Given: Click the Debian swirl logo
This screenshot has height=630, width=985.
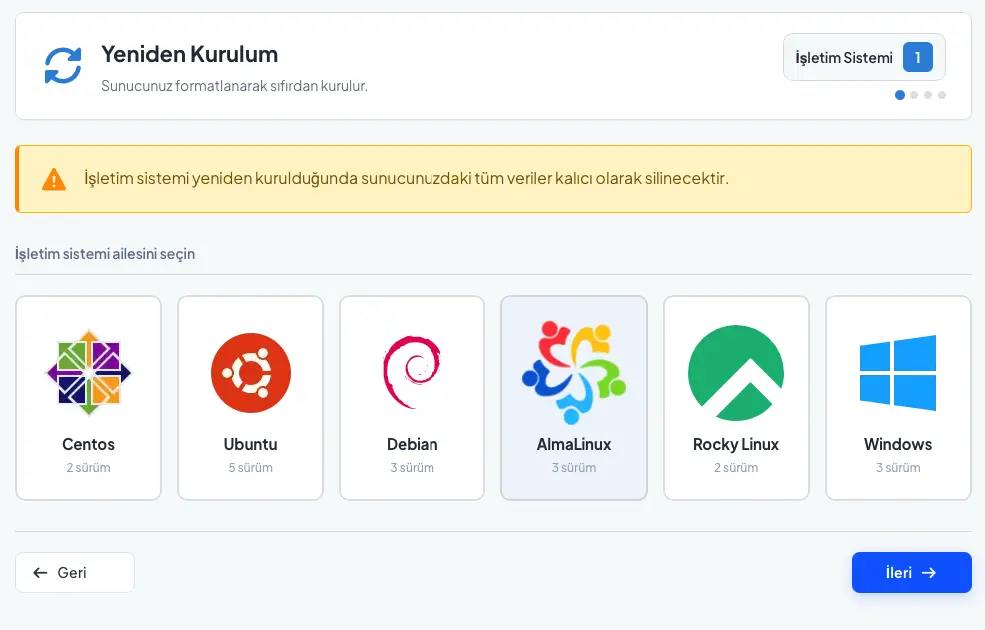Looking at the screenshot, I should coord(412,373).
